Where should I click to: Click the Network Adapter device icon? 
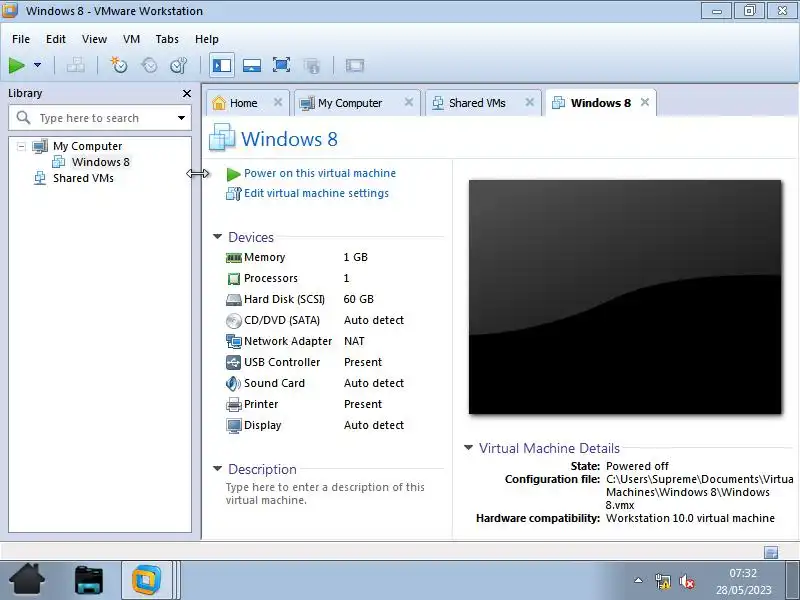(x=234, y=341)
